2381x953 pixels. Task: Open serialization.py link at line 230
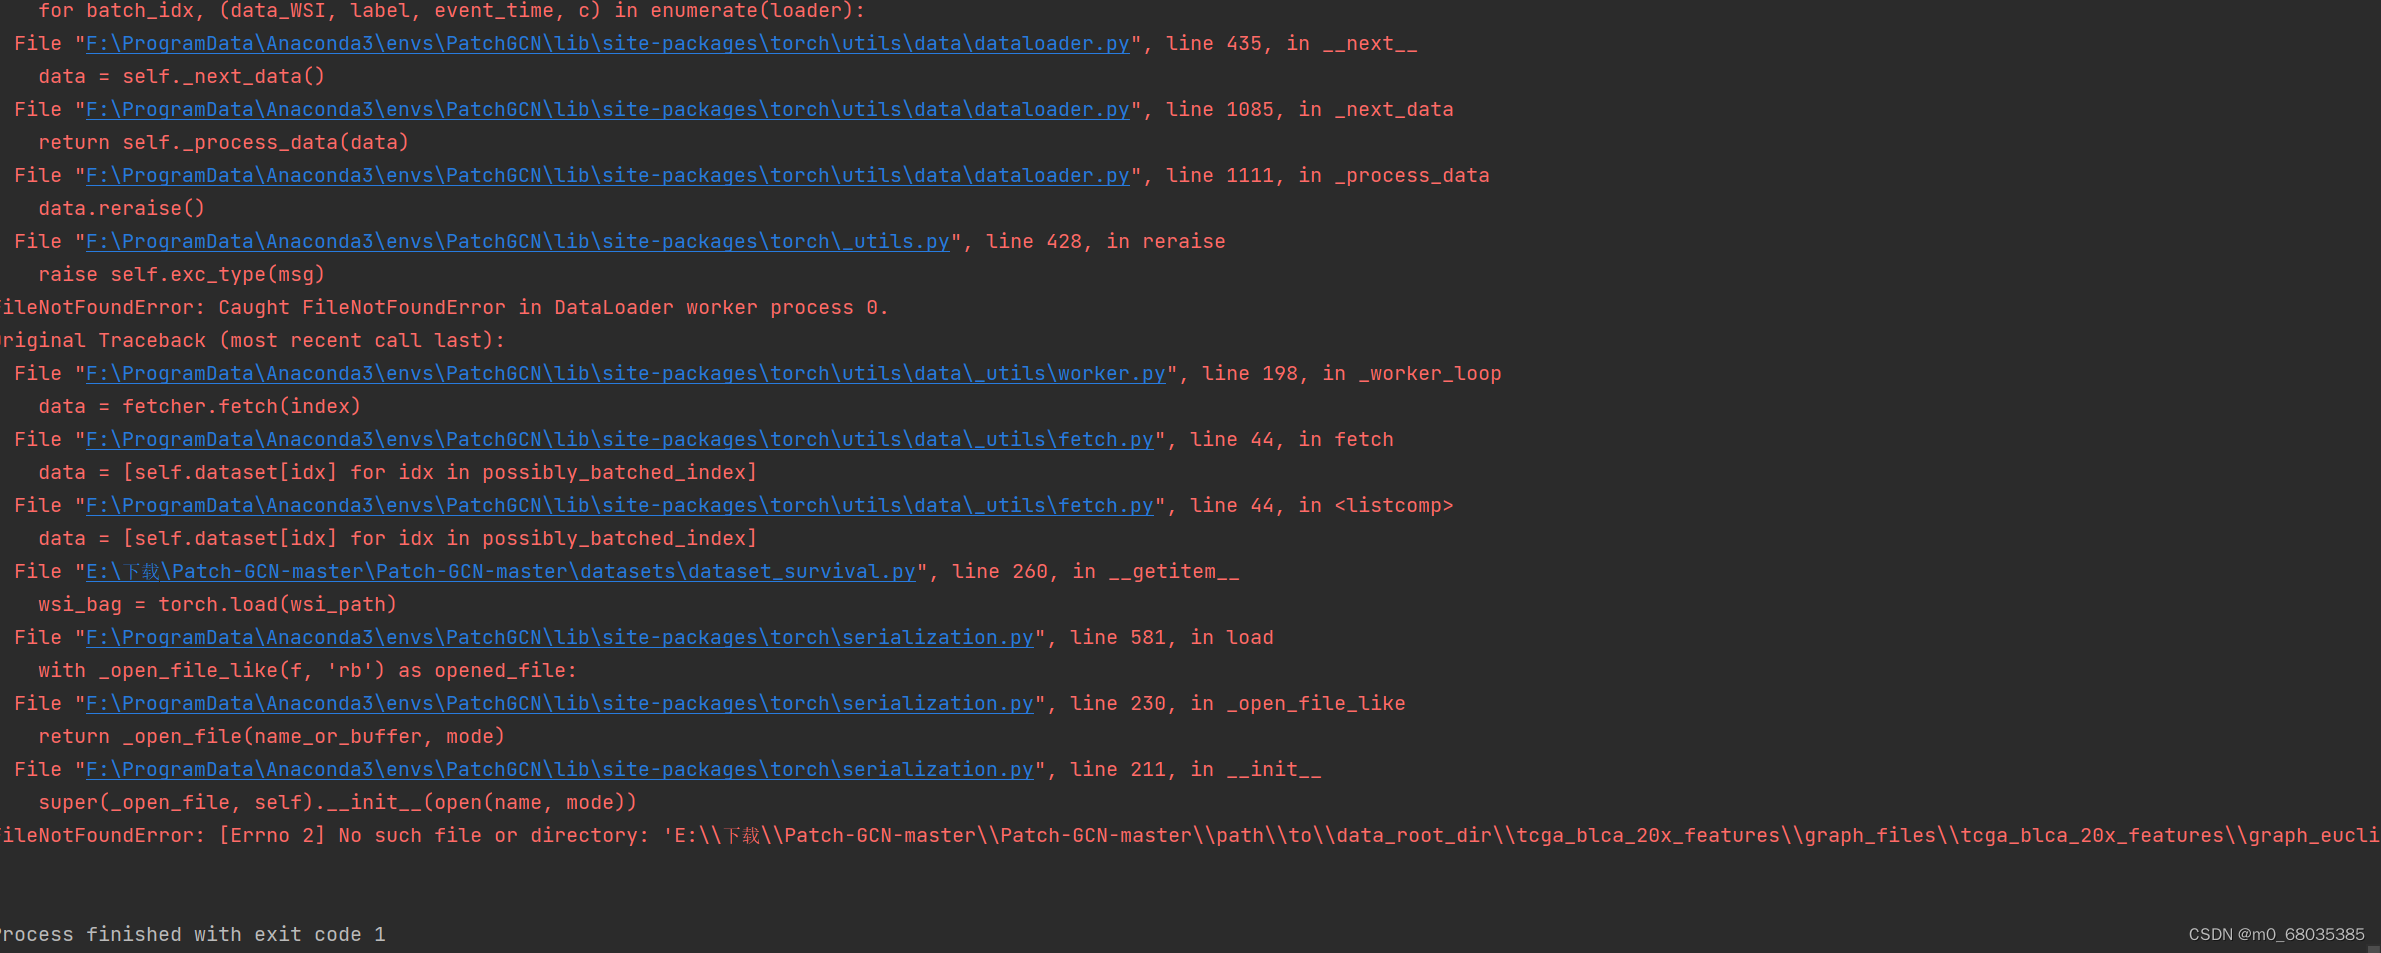558,703
